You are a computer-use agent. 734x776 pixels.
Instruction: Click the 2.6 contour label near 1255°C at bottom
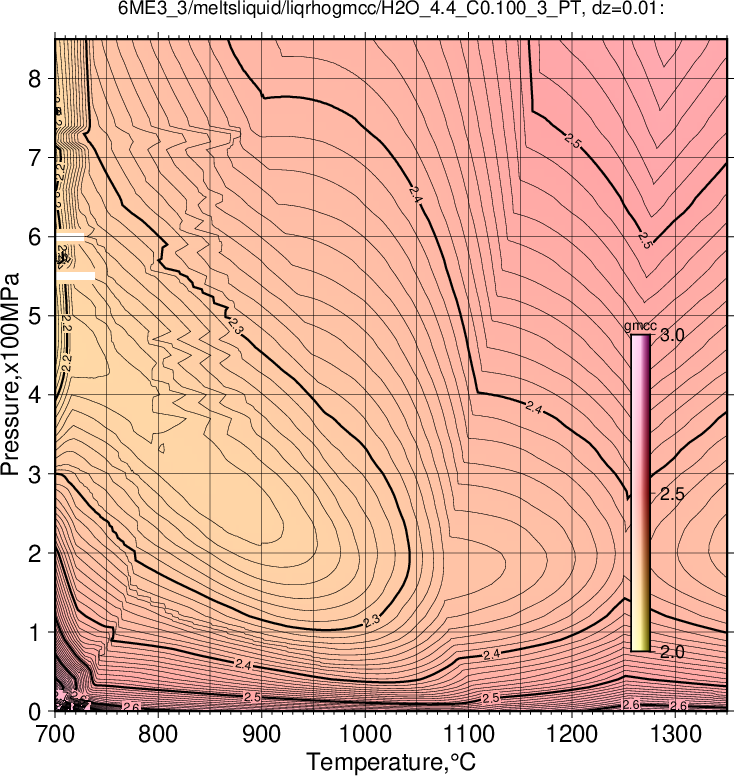point(631,704)
